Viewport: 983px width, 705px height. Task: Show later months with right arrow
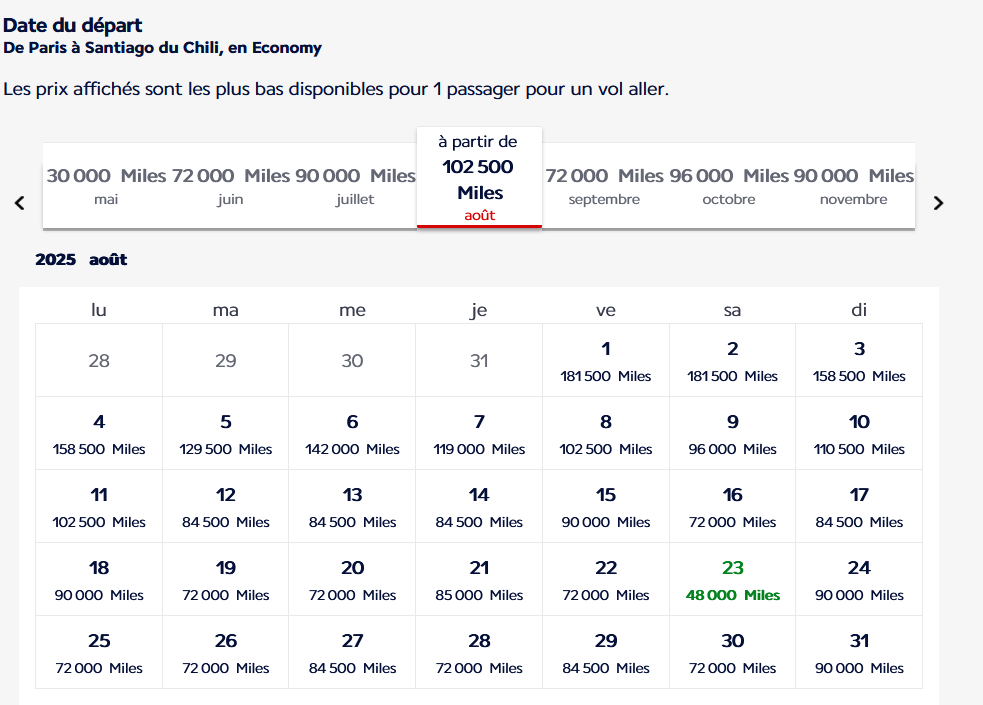938,203
